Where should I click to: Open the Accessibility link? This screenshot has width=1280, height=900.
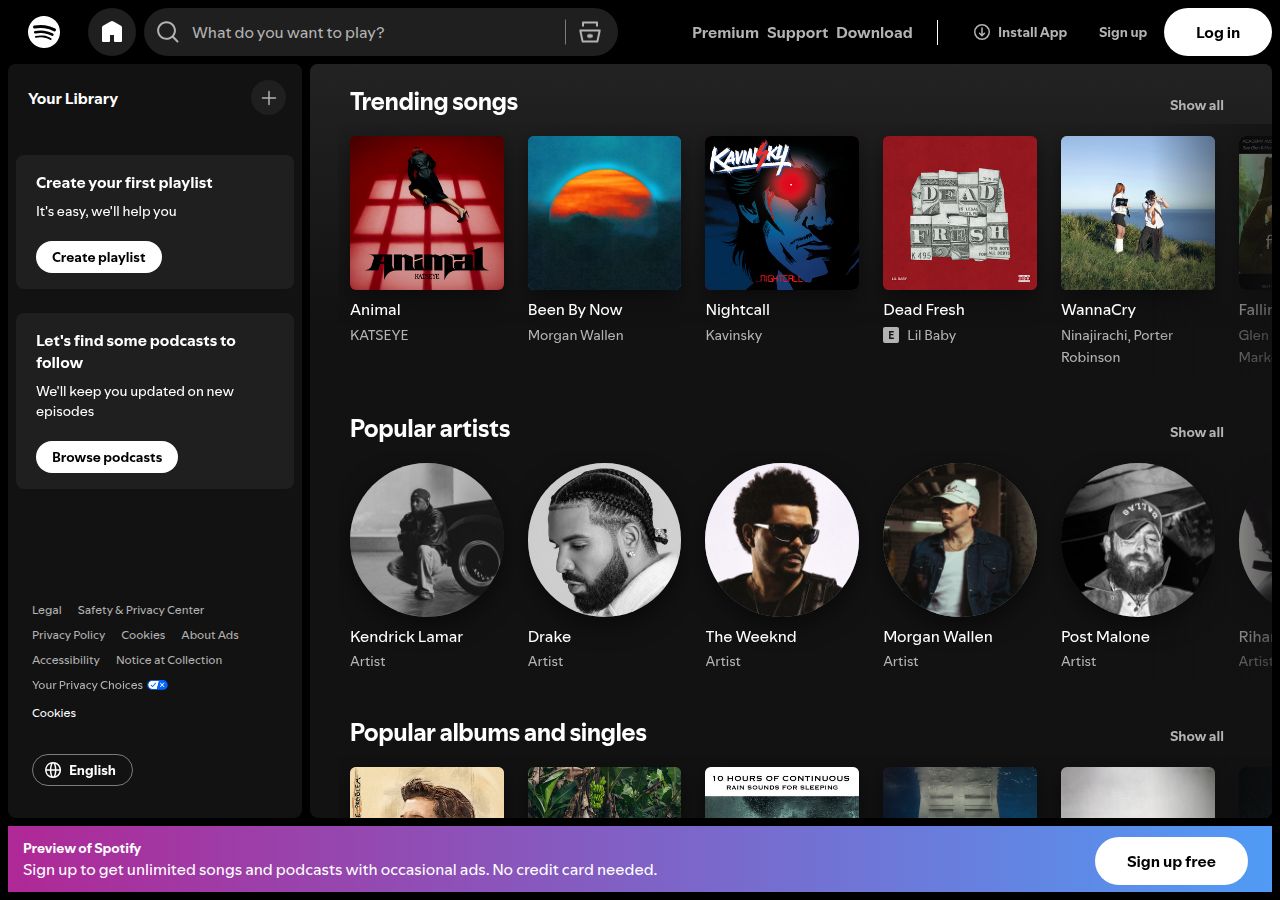click(66, 660)
